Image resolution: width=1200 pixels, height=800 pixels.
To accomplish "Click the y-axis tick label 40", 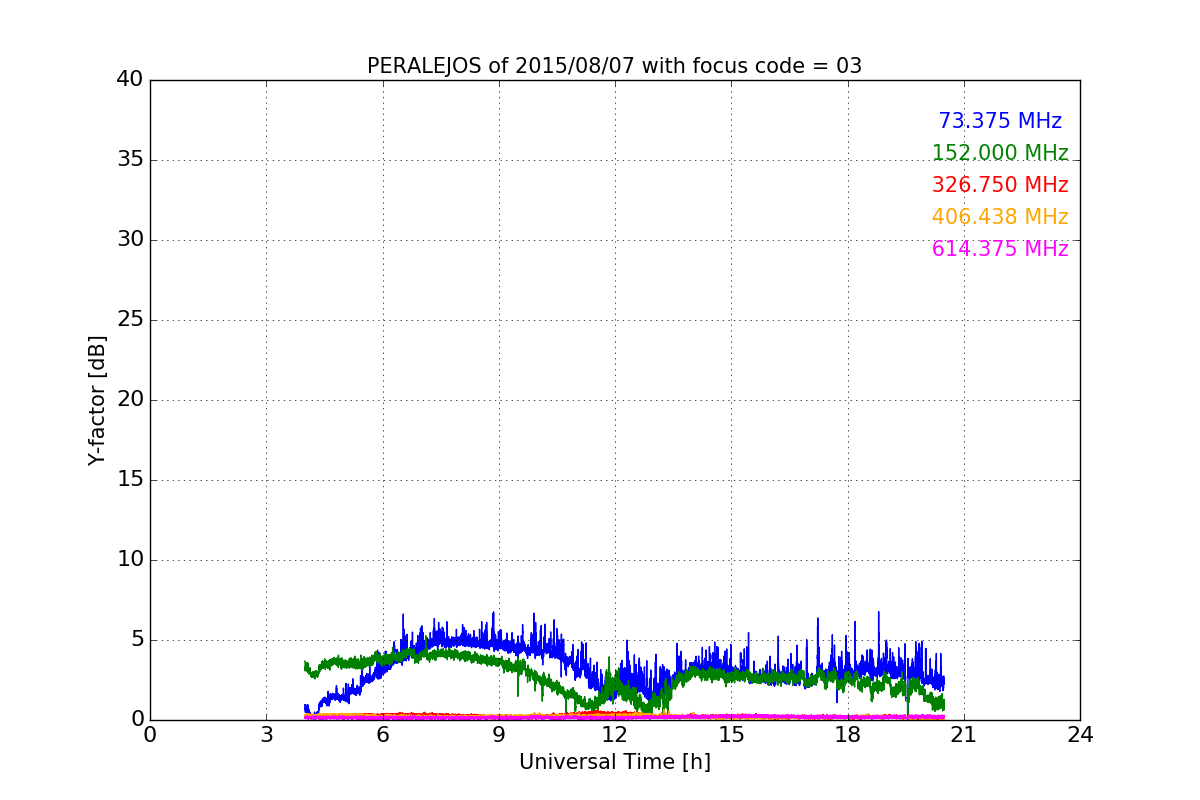I will click(x=130, y=80).
